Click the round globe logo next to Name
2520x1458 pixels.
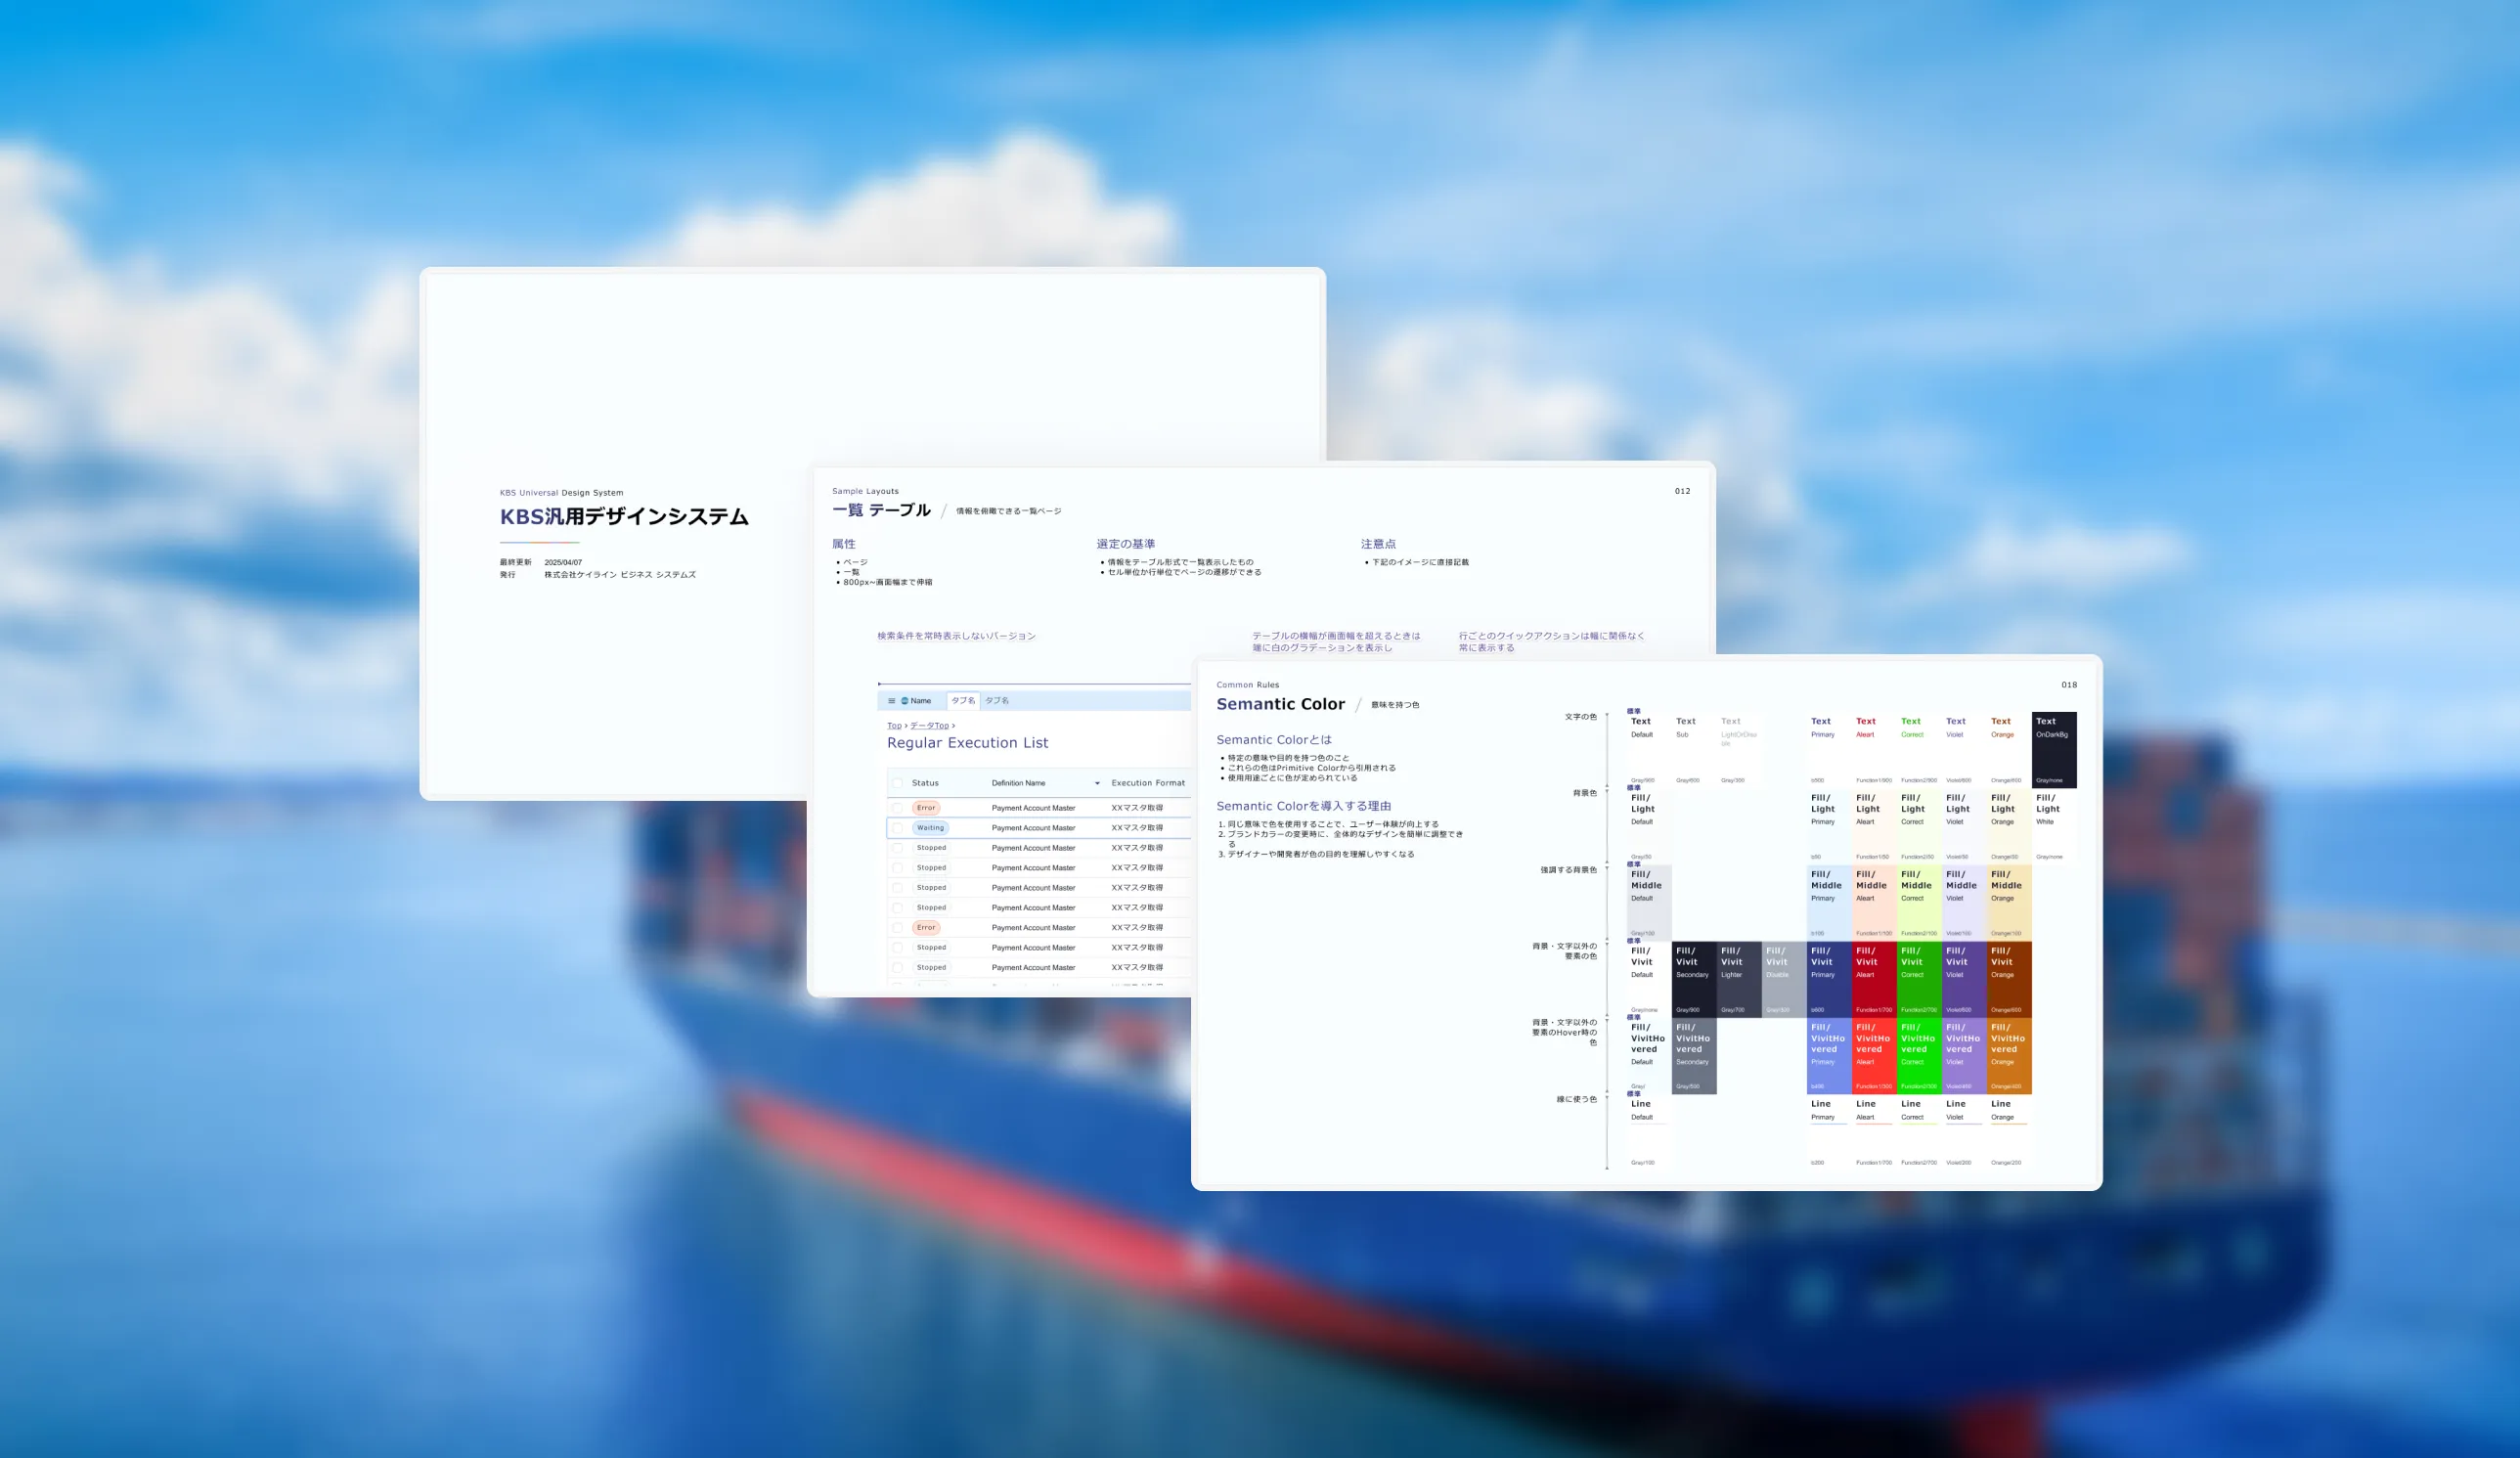(904, 701)
